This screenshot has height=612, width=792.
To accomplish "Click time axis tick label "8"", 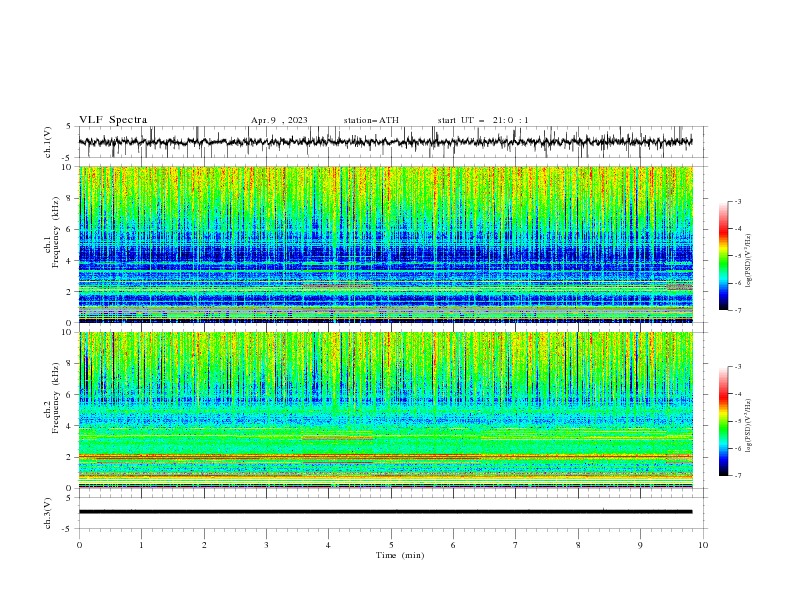I will pos(578,545).
